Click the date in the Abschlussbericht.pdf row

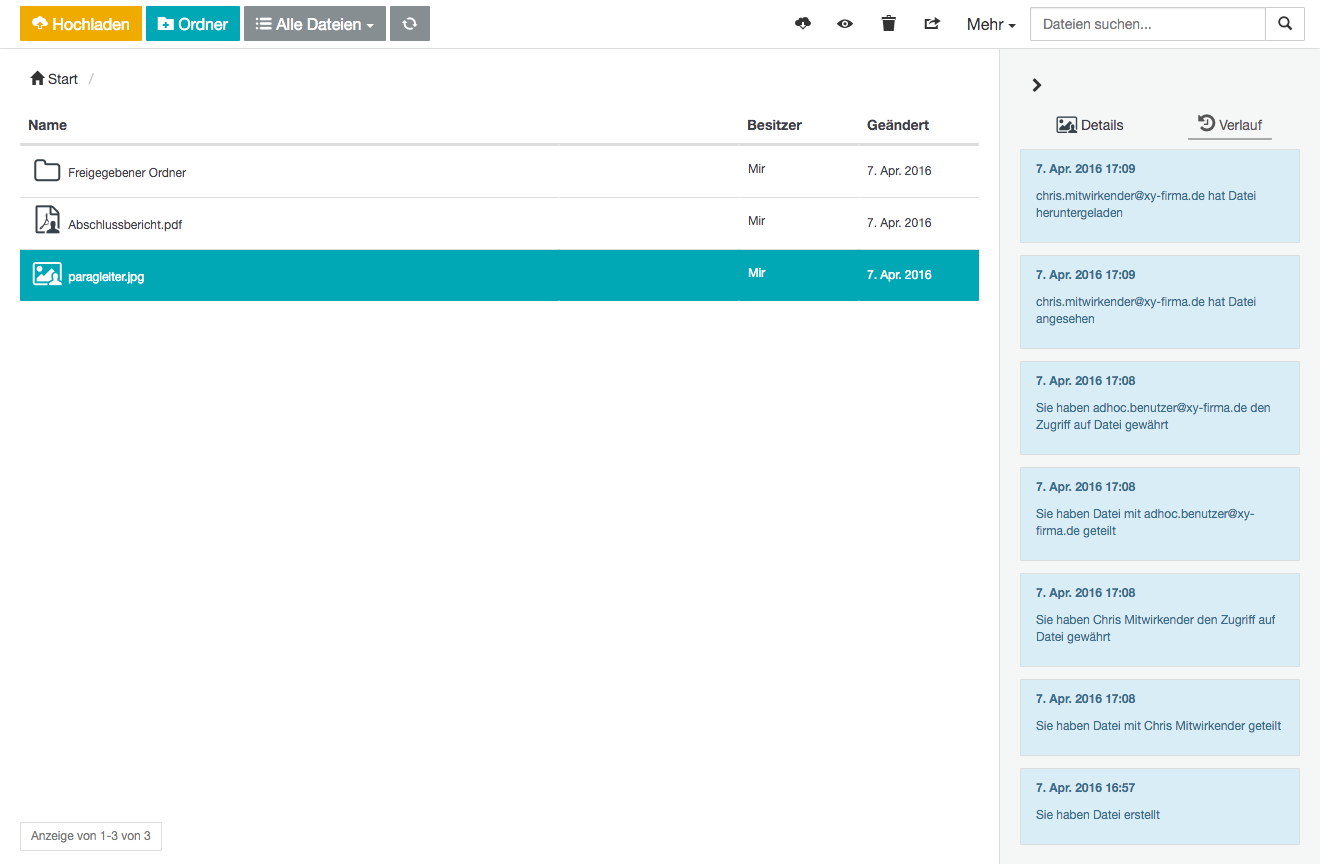pos(899,223)
